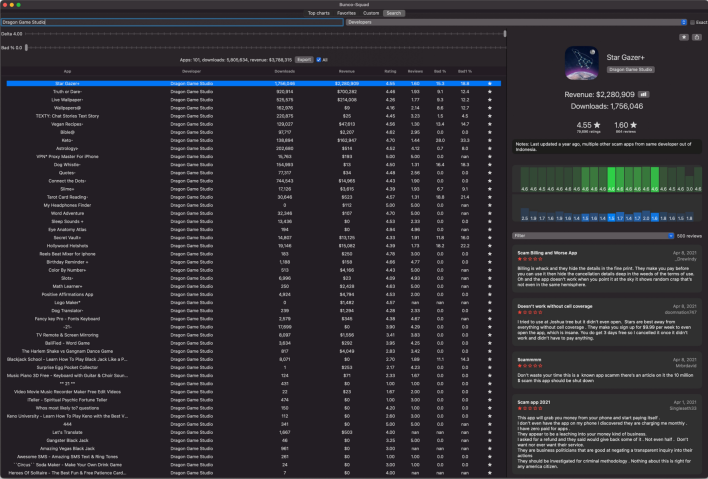Select the brightest green 4.6 rating bar
This screenshot has width=708, height=479.
[x=611, y=179]
